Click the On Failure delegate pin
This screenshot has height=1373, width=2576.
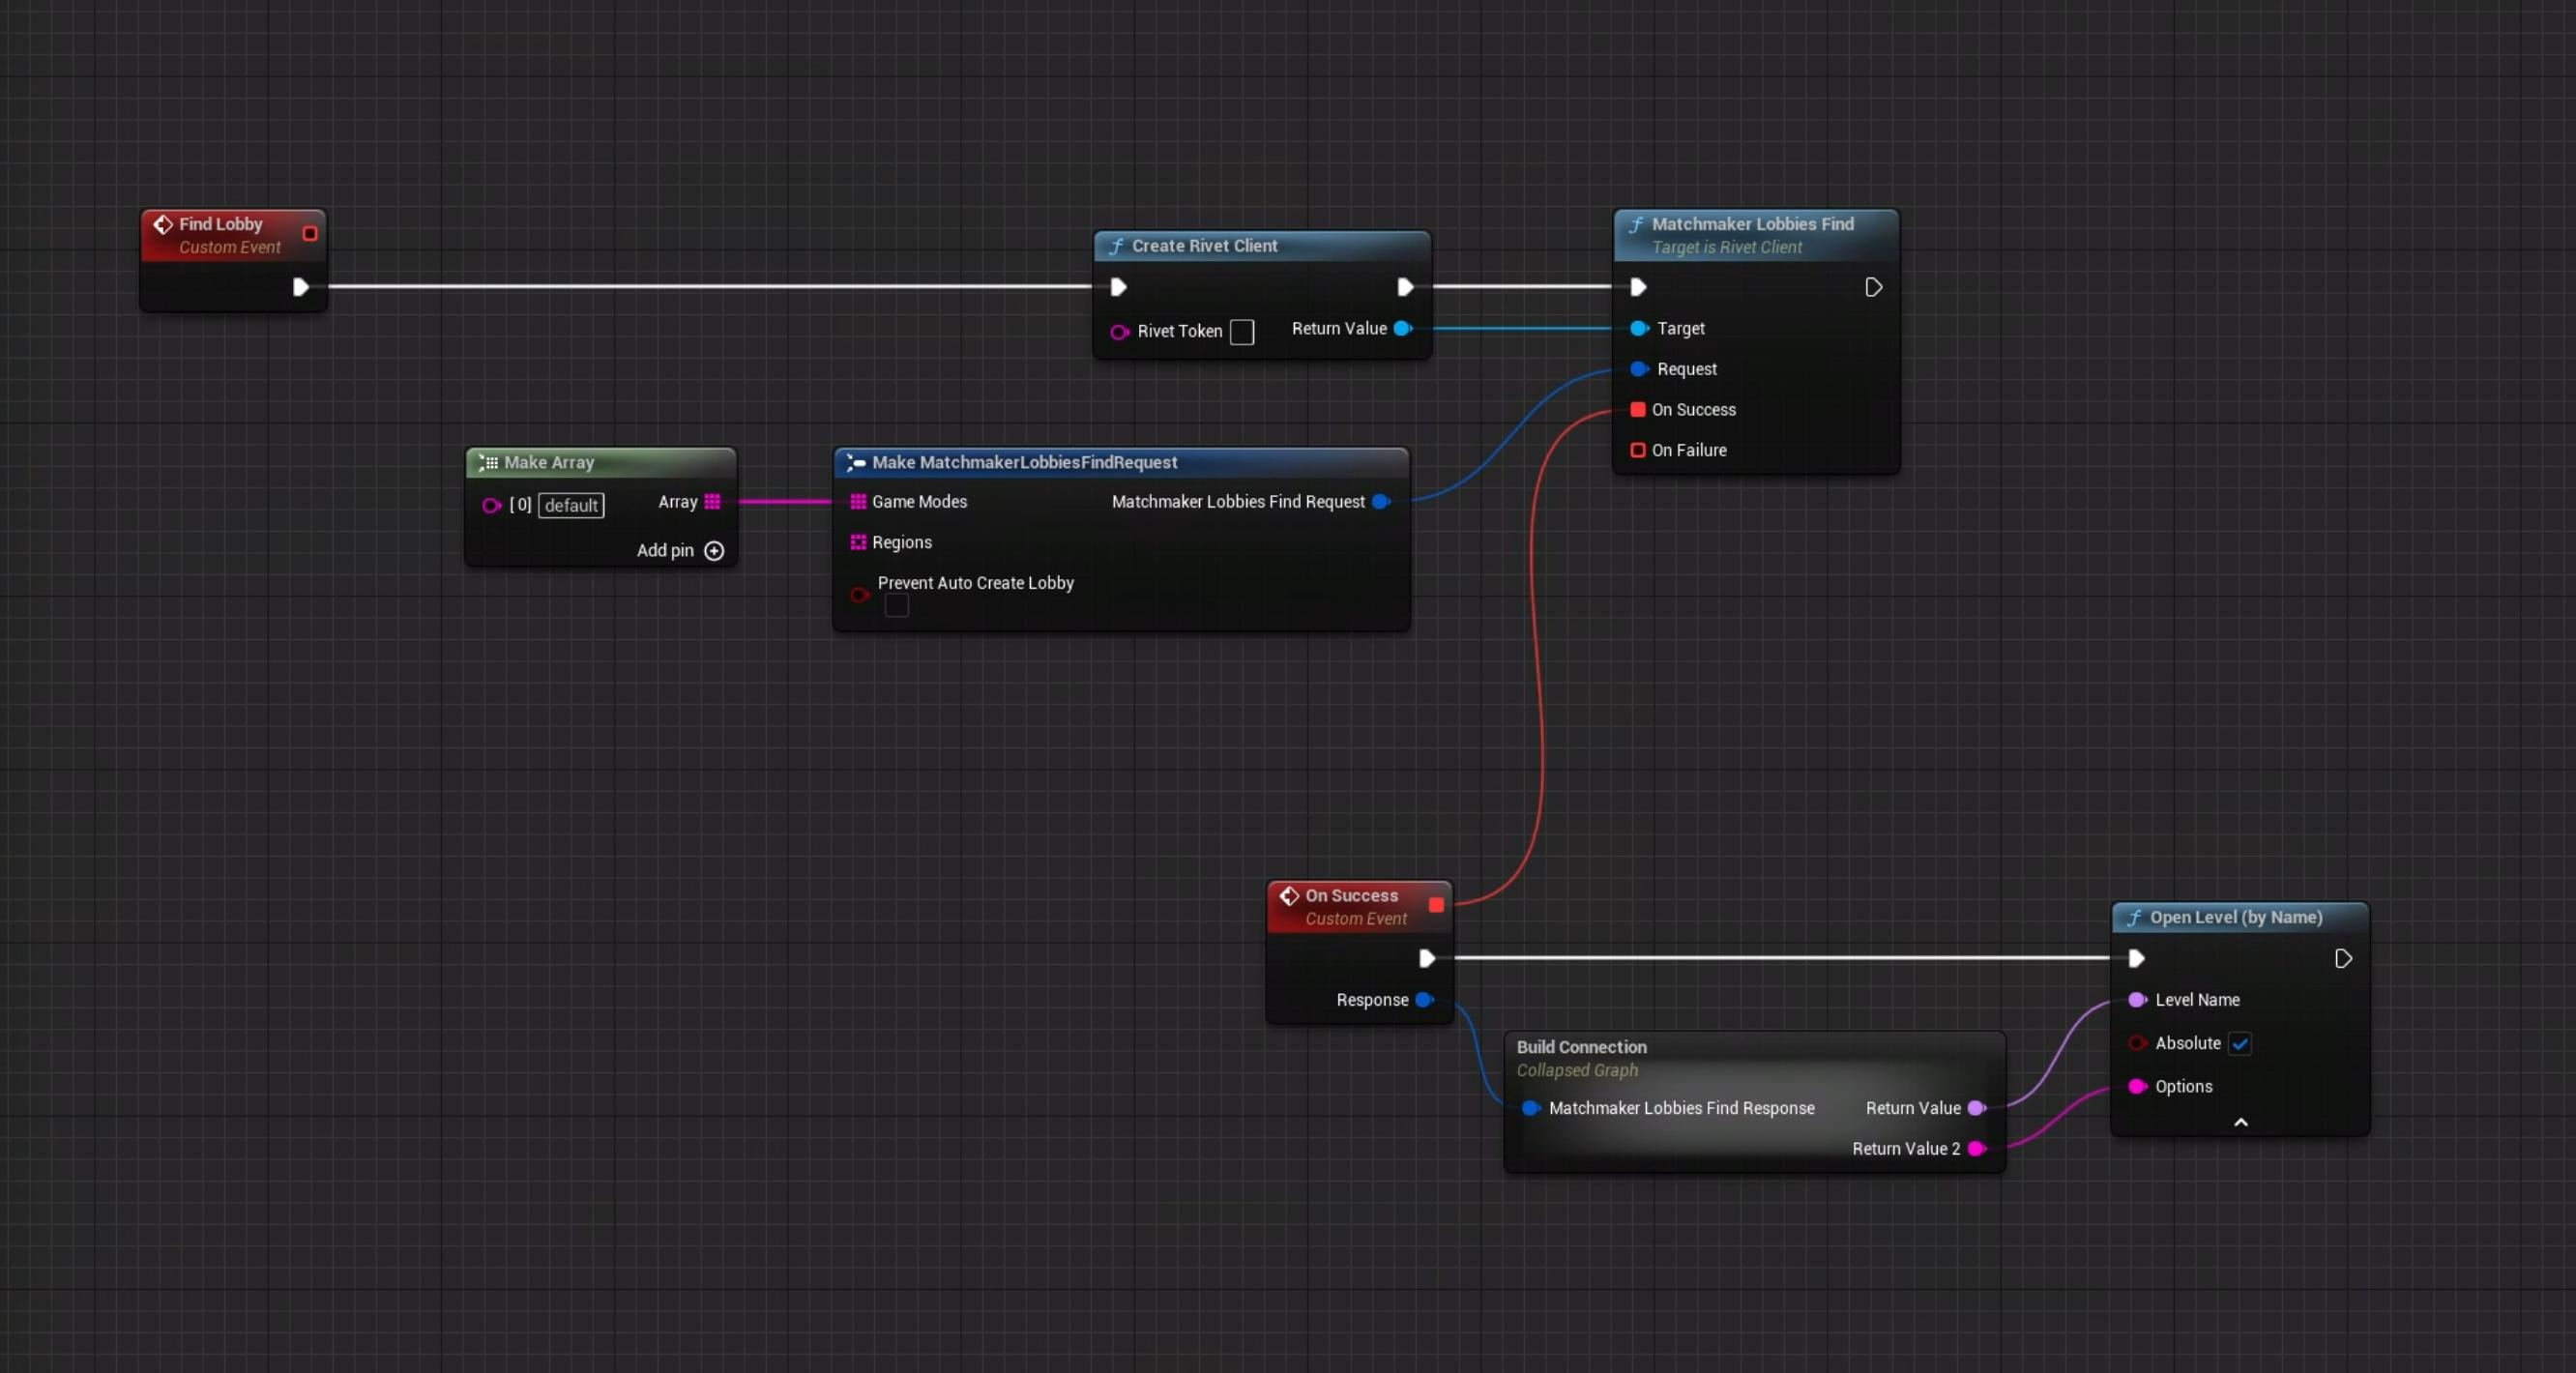click(x=1637, y=451)
